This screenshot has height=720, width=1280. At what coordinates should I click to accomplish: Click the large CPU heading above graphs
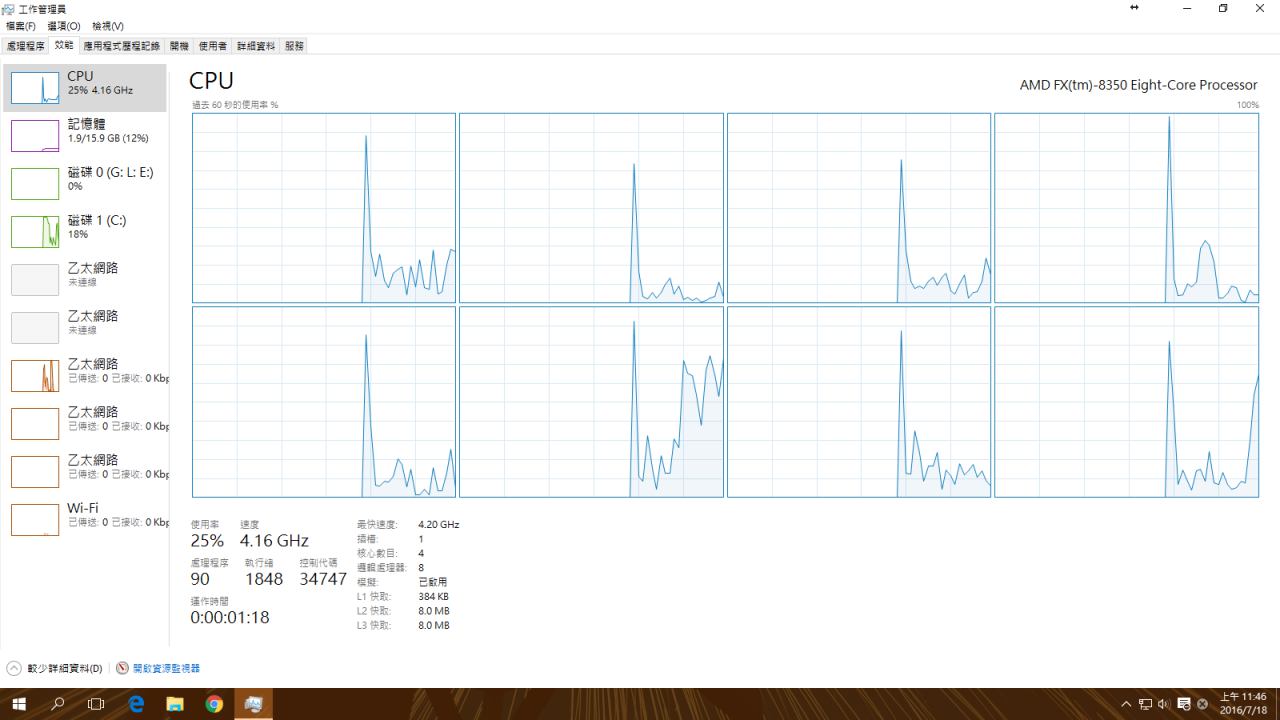pyautogui.click(x=211, y=81)
